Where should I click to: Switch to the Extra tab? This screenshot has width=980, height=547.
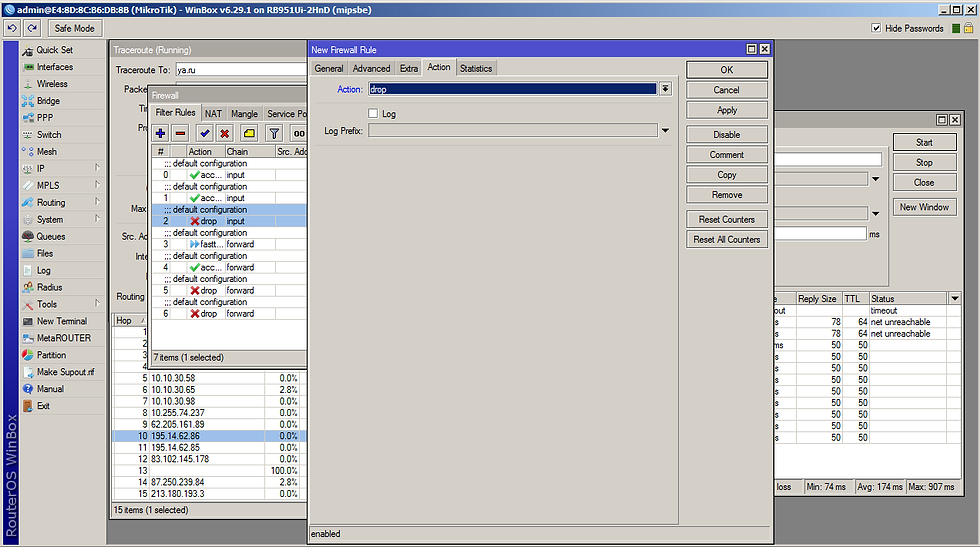pyautogui.click(x=409, y=68)
